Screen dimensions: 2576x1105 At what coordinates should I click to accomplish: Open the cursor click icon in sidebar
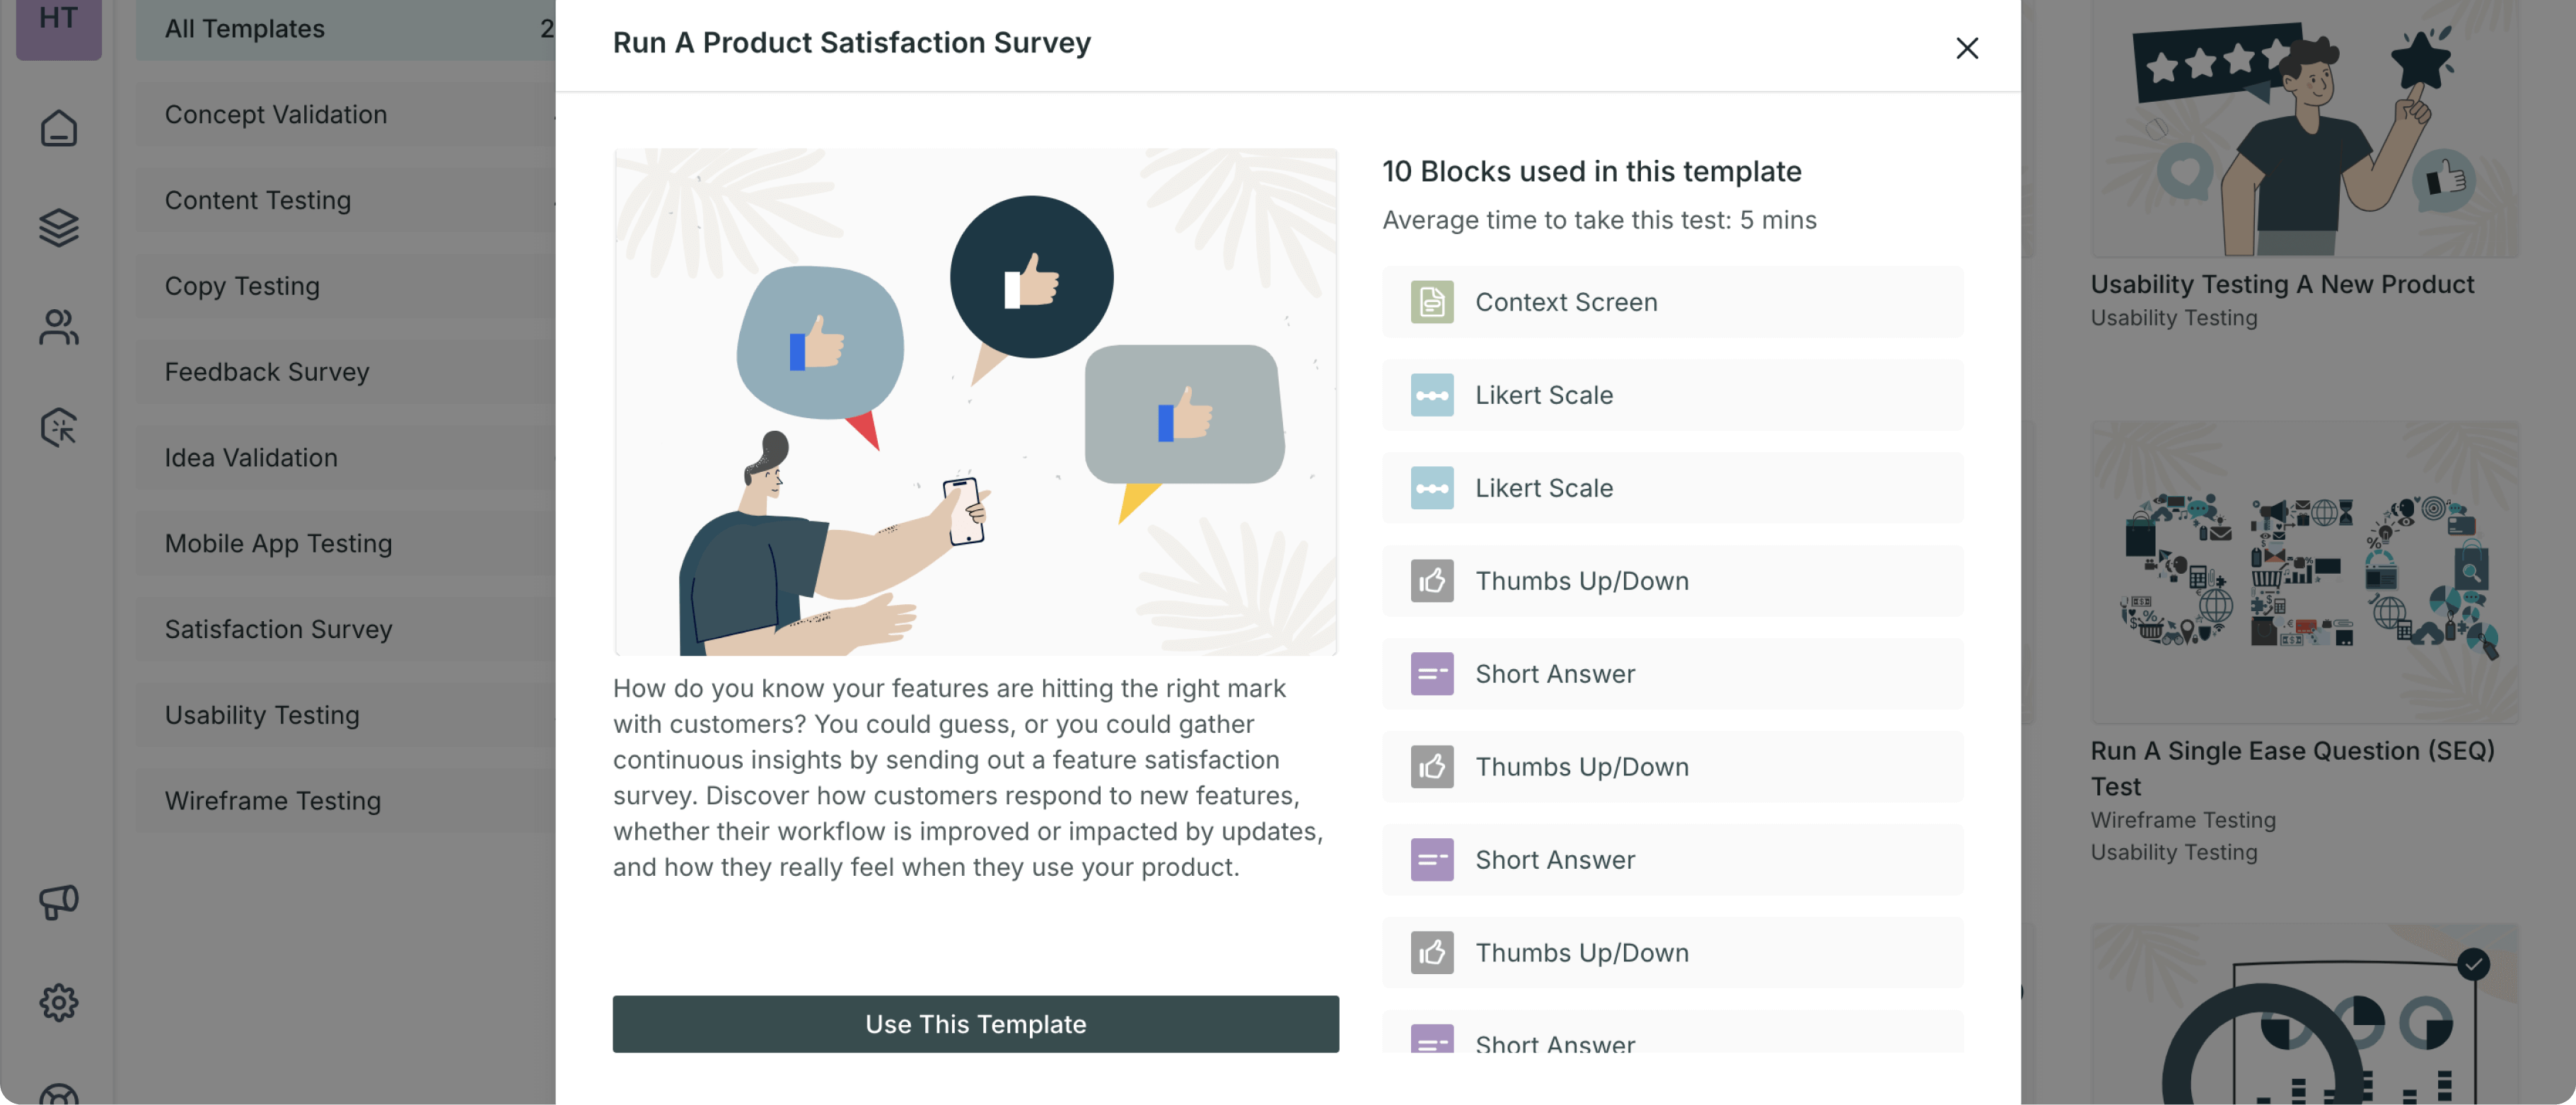58,427
